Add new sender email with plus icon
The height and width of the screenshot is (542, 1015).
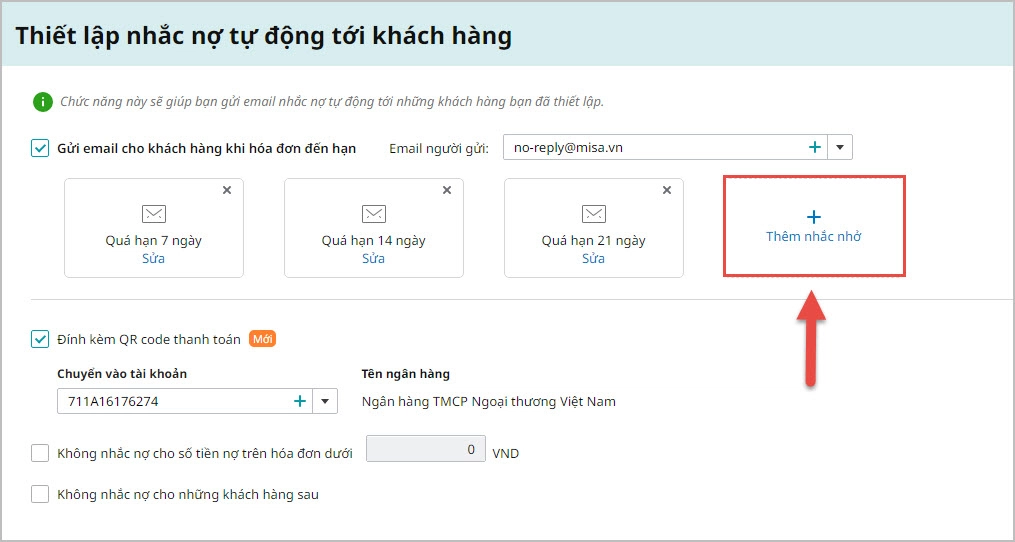(815, 148)
